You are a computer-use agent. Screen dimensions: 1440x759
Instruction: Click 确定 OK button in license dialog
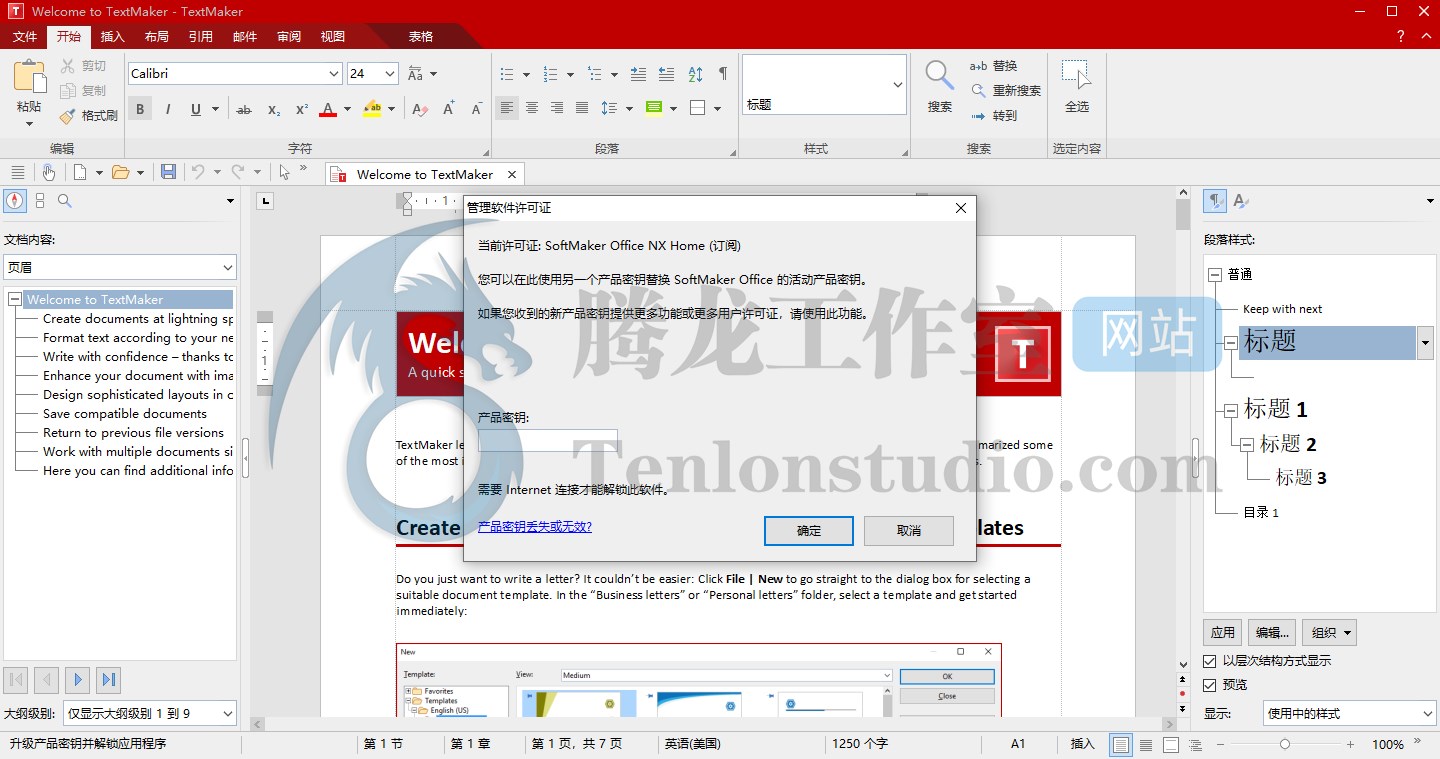pyautogui.click(x=809, y=531)
